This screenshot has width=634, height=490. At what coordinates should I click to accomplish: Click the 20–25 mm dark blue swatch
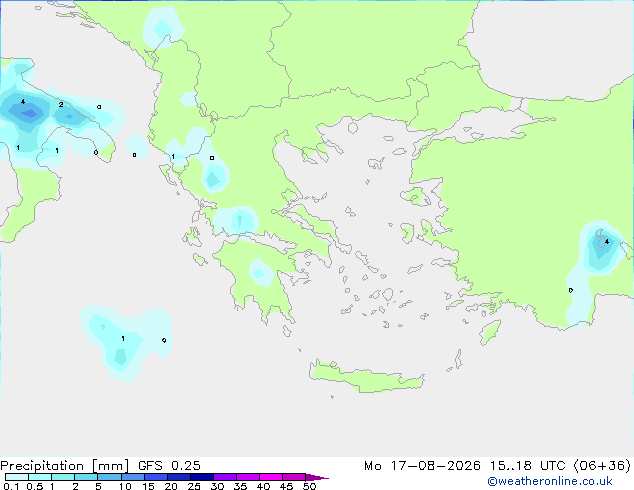click(x=179, y=477)
